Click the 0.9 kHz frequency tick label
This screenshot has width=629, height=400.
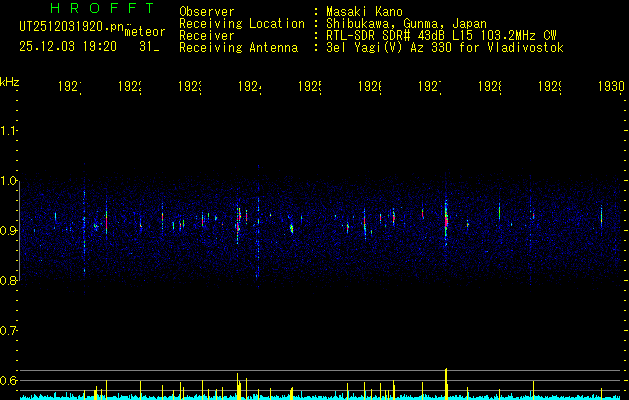pos(8,231)
